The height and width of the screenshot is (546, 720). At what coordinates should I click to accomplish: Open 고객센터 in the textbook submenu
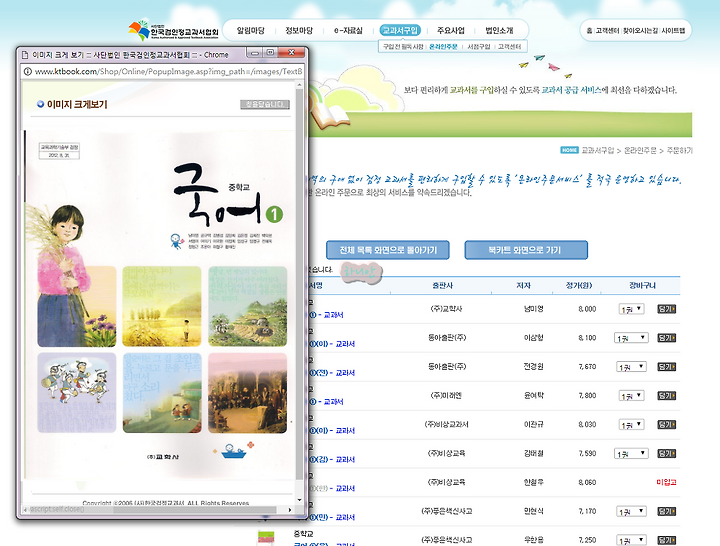click(x=509, y=47)
